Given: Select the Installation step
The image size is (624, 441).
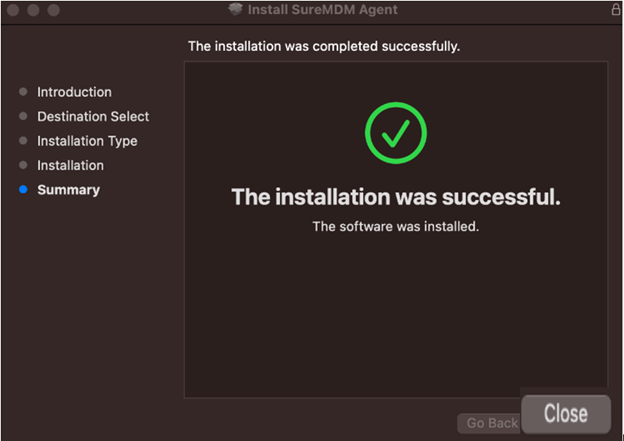Looking at the screenshot, I should 70,166.
